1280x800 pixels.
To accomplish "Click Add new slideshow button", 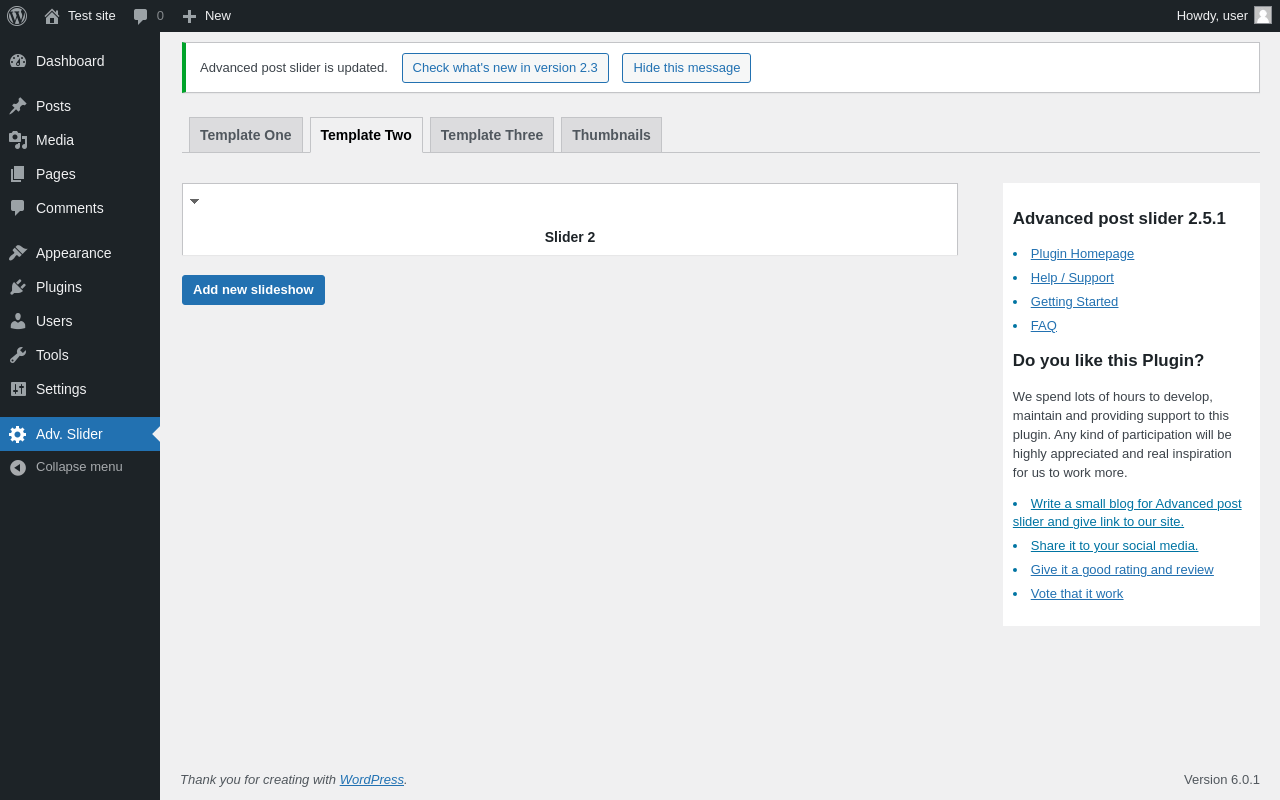I will coord(253,290).
